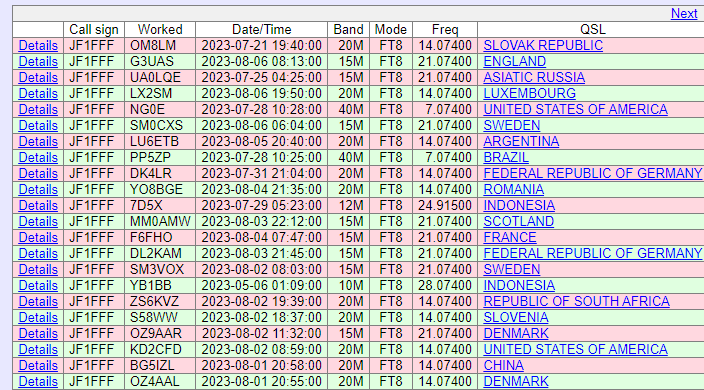Viewport: 704px width, 390px height.
Task: View Details for the 7D5X contact
Action: (38, 206)
